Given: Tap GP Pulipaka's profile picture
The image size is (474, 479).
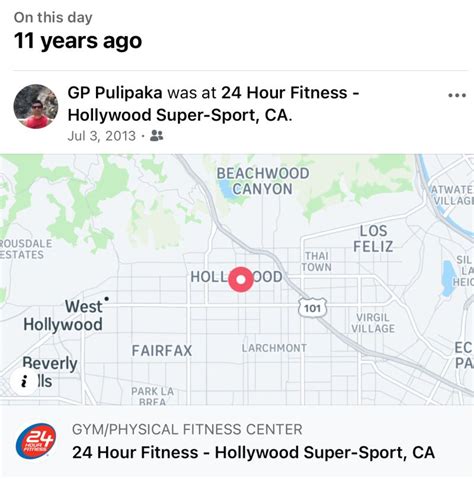Looking at the screenshot, I should (36, 106).
